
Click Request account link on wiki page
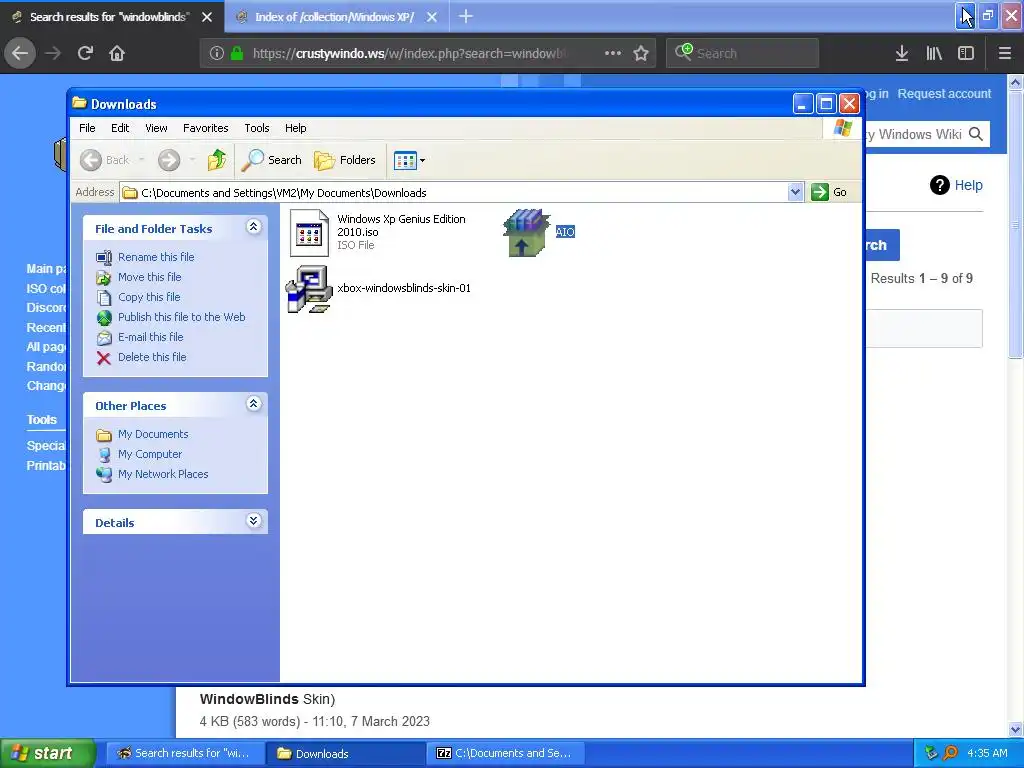point(944,94)
